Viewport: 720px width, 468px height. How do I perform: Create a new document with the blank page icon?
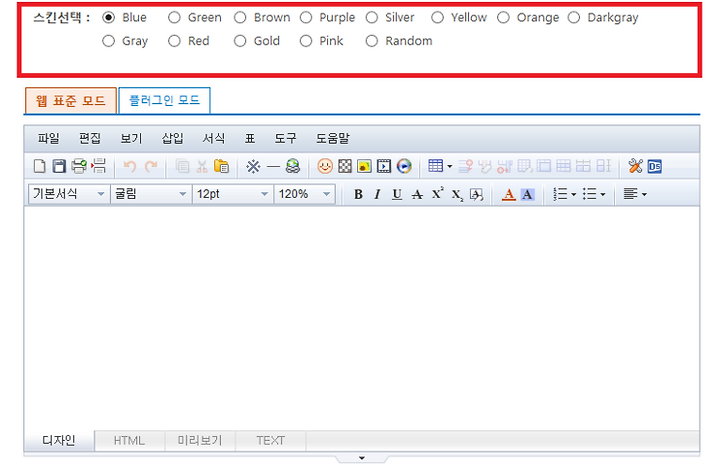(39, 166)
